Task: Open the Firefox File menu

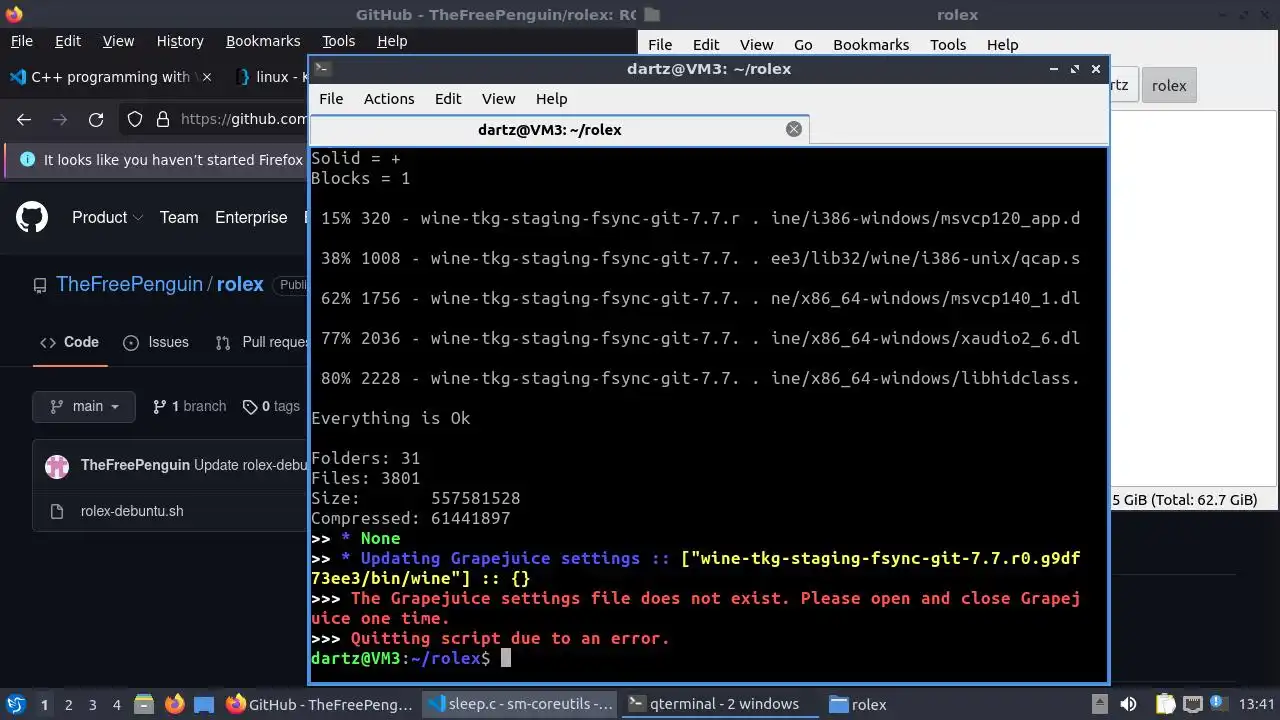Action: pos(21,41)
